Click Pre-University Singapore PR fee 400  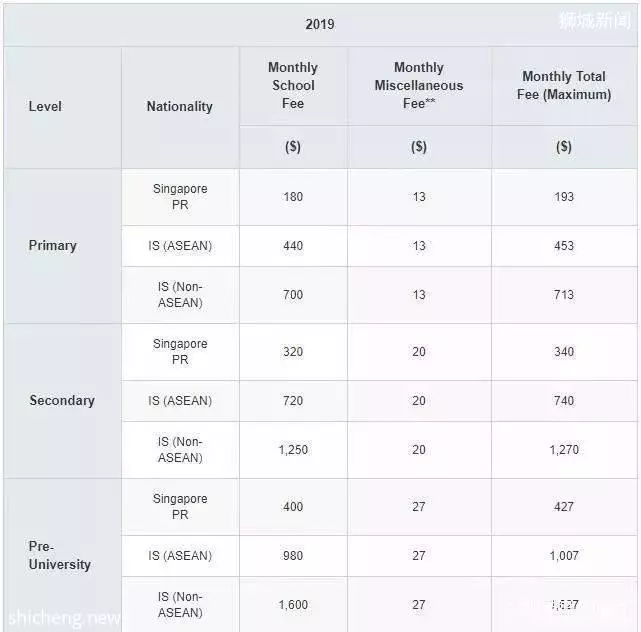[x=293, y=506]
